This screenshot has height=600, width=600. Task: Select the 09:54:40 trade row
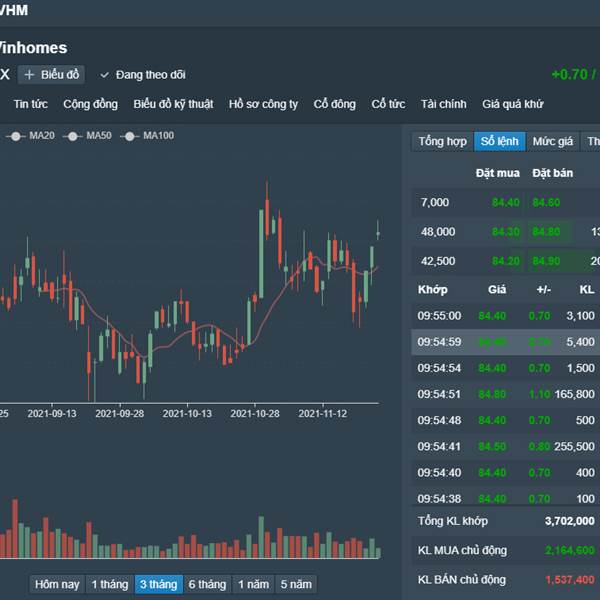tap(505, 473)
